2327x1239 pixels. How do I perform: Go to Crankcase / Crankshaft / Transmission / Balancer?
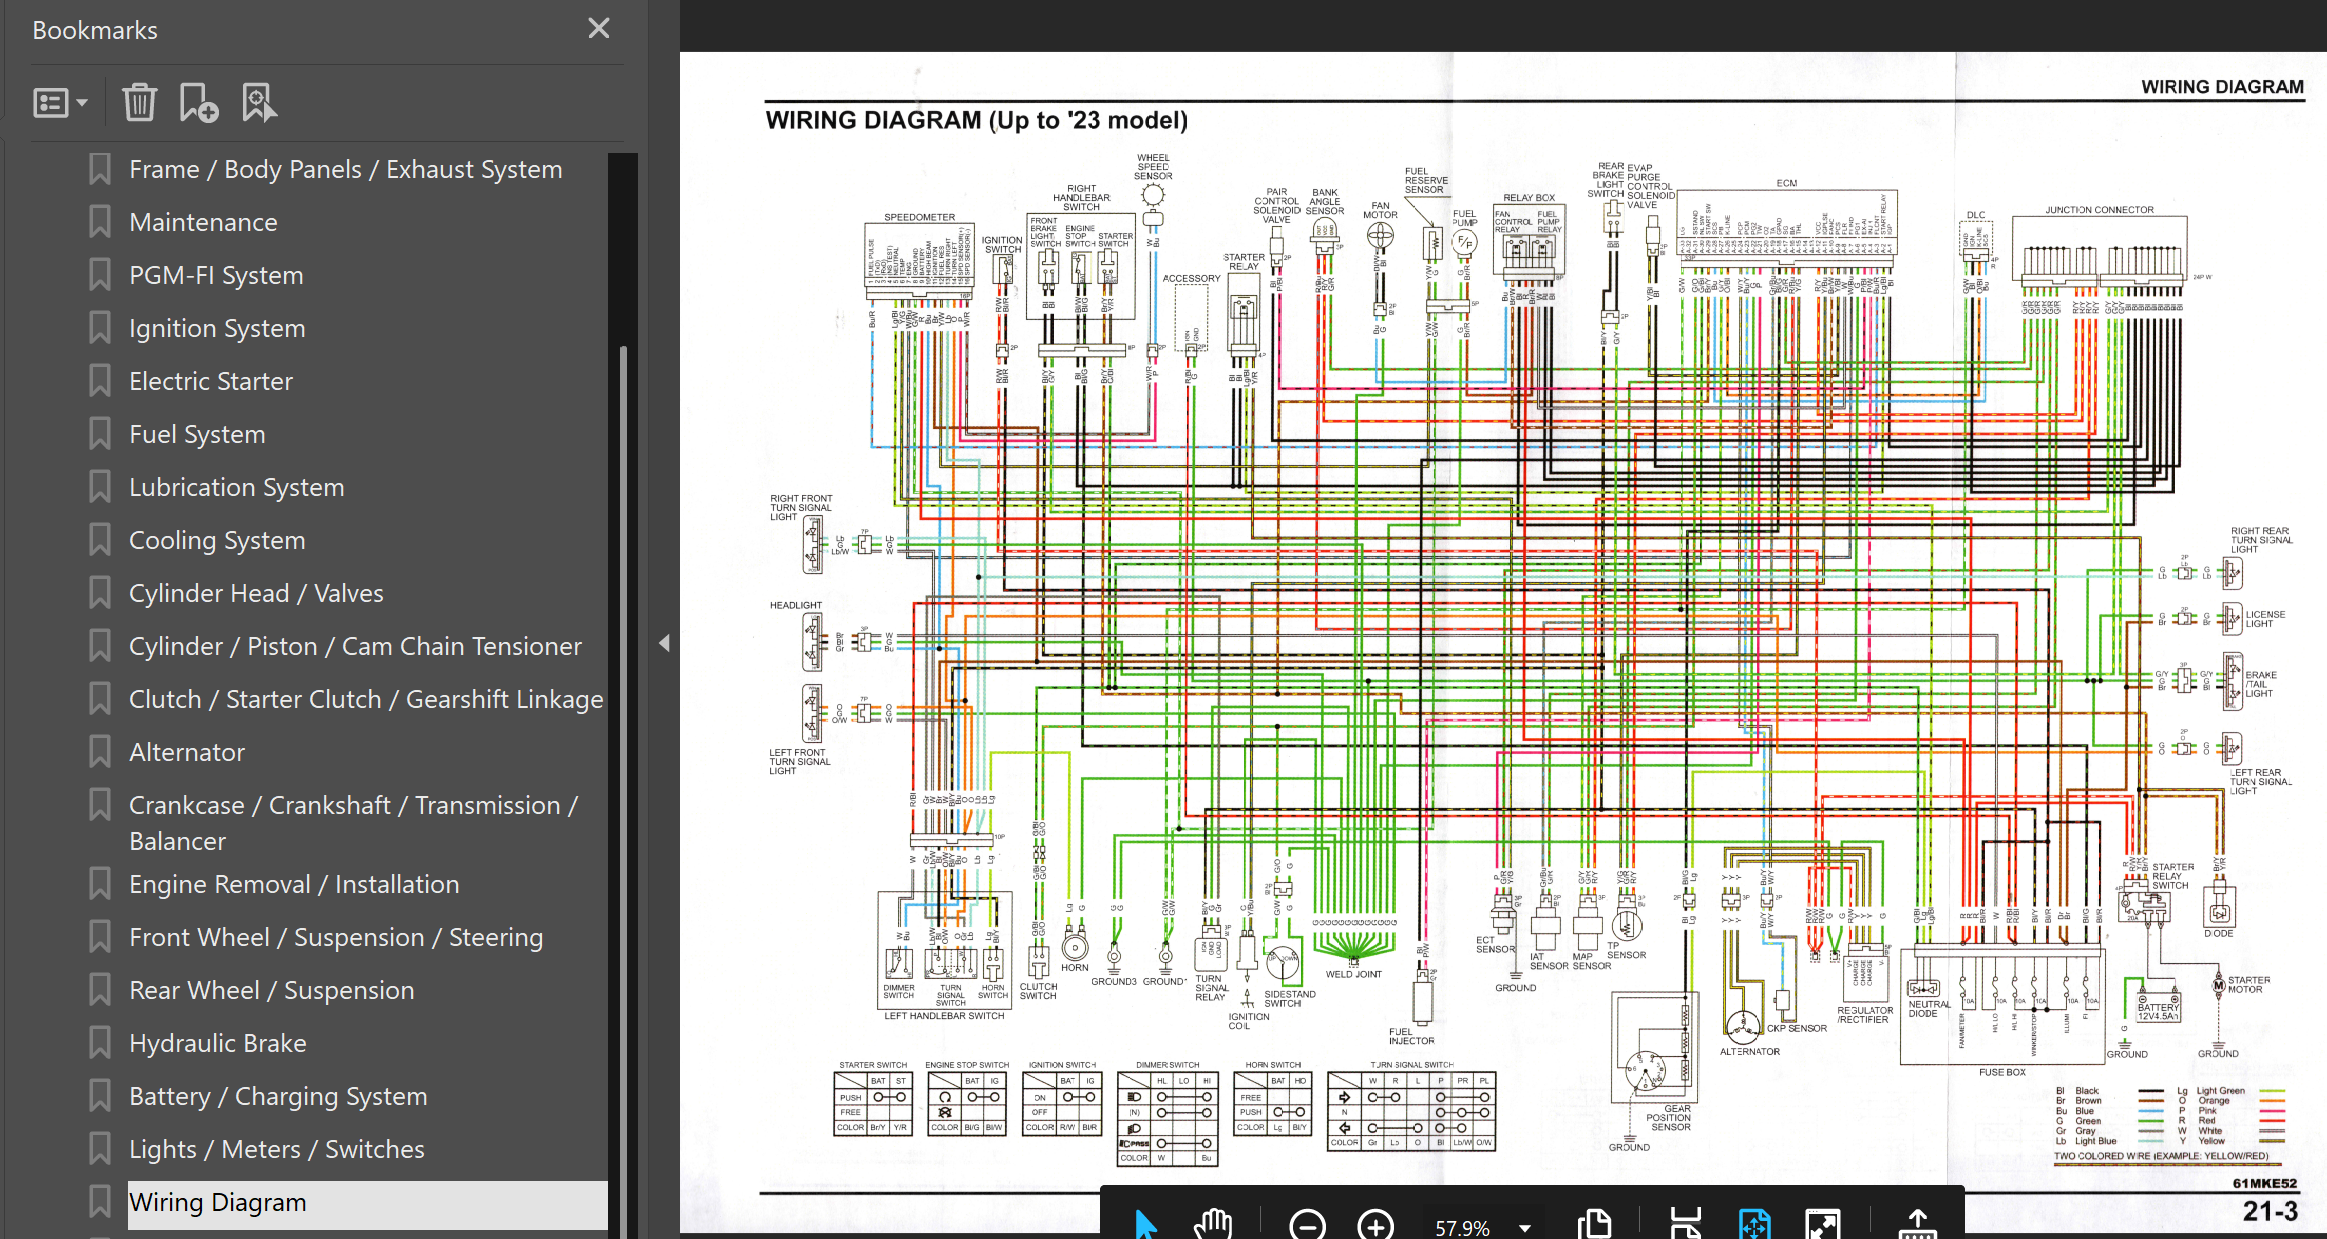pyautogui.click(x=353, y=823)
